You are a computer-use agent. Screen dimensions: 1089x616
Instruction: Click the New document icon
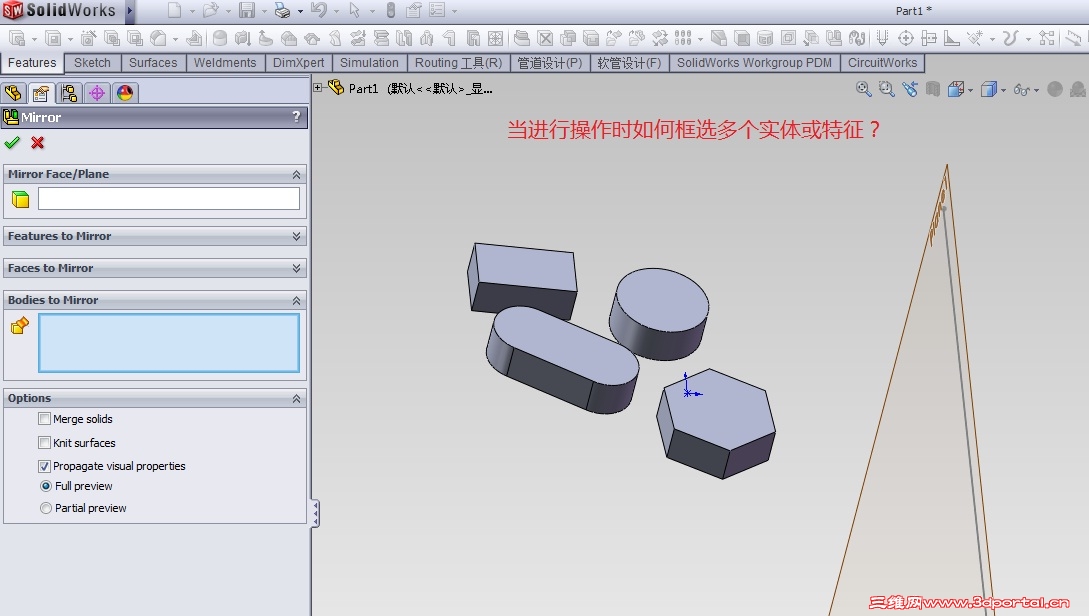coord(174,10)
